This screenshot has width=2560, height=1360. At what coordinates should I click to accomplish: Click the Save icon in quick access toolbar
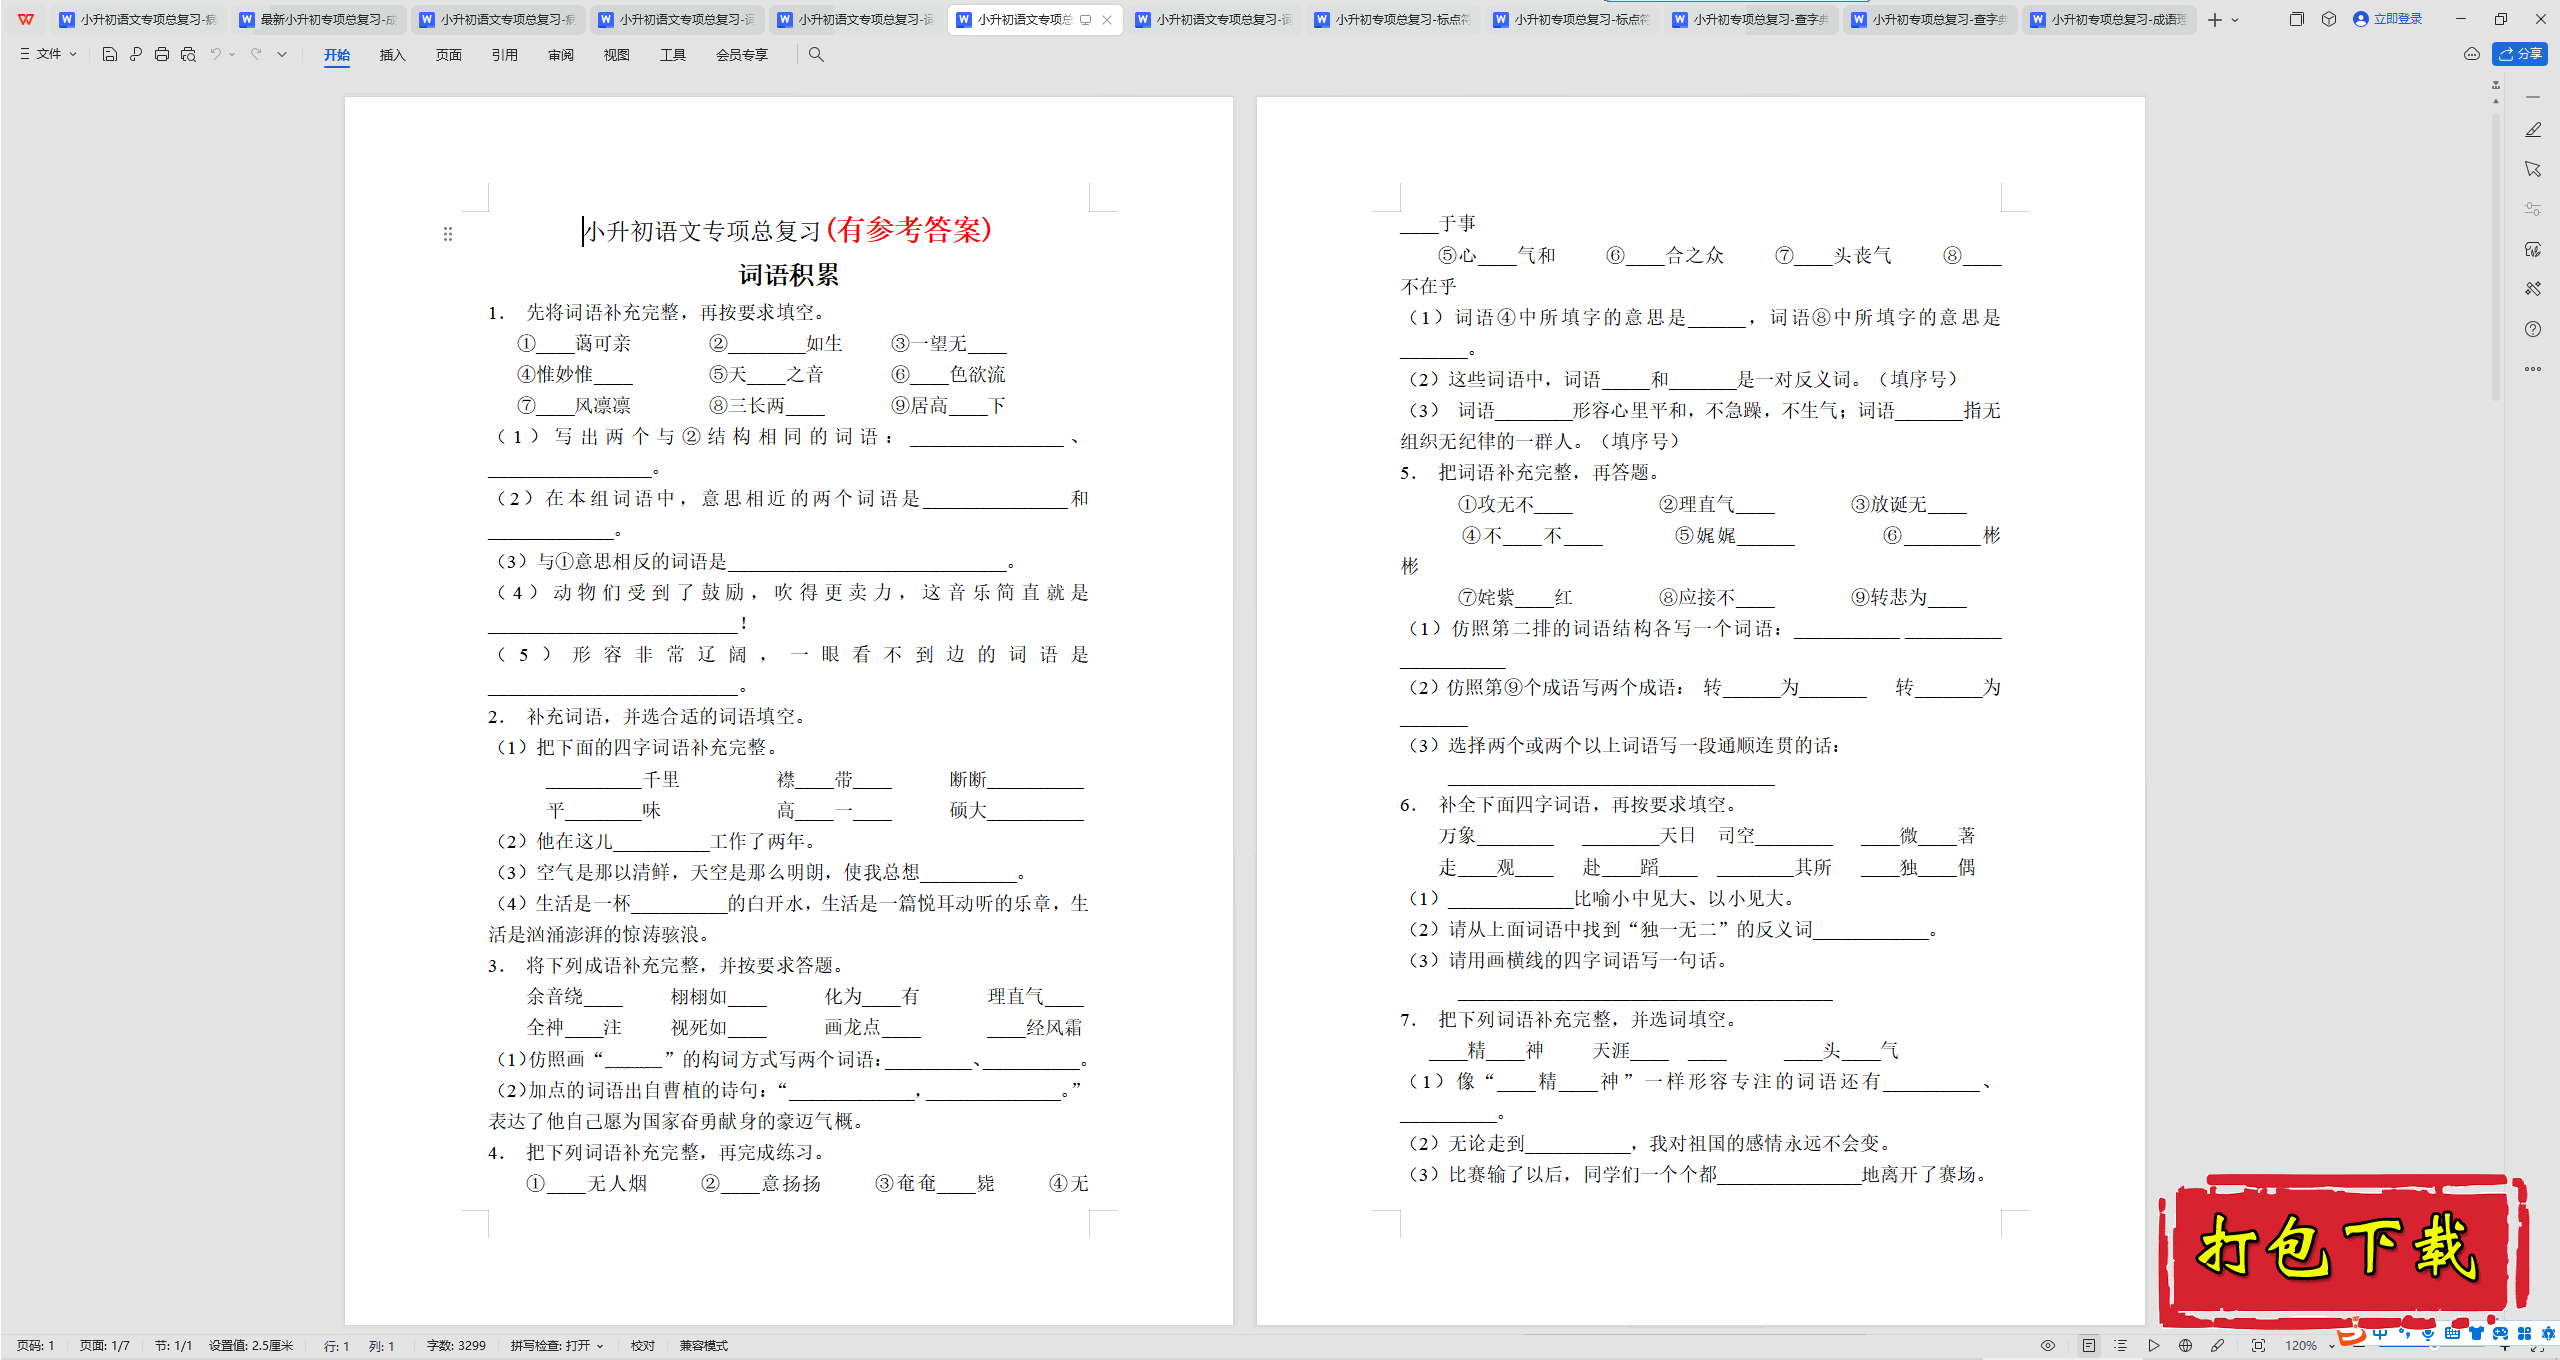pyautogui.click(x=110, y=54)
